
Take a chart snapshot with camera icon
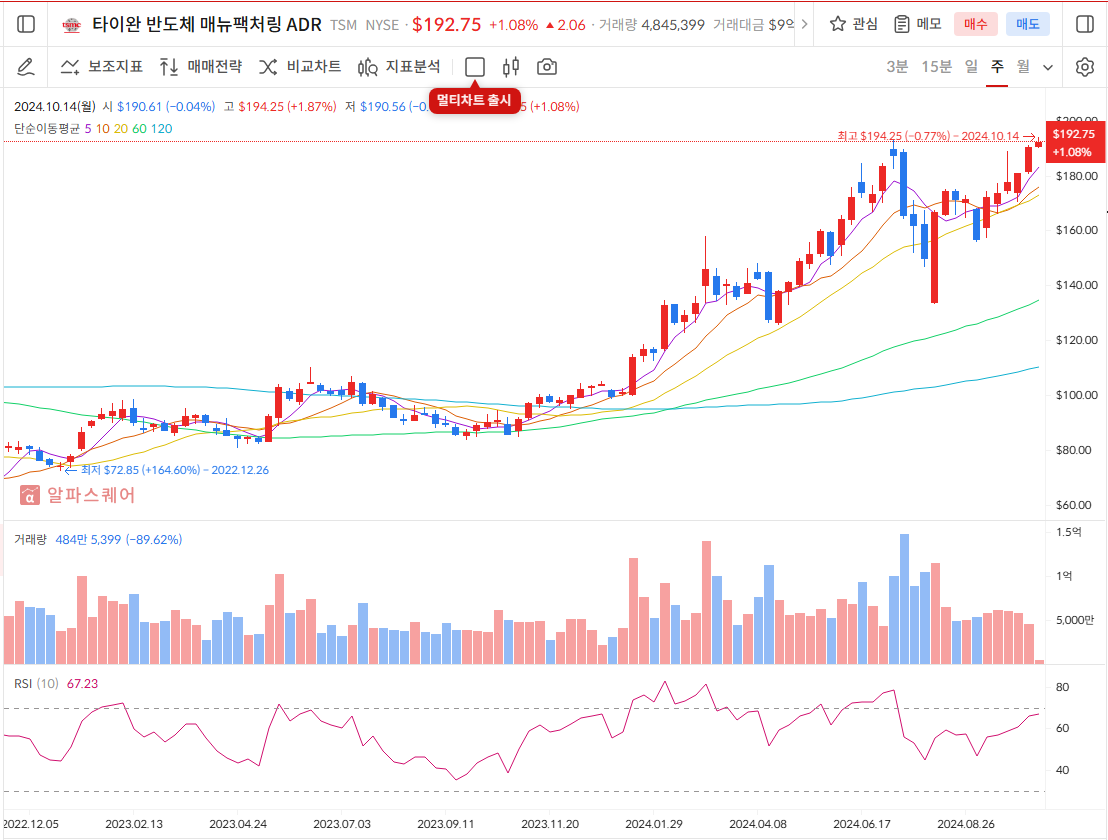[547, 67]
